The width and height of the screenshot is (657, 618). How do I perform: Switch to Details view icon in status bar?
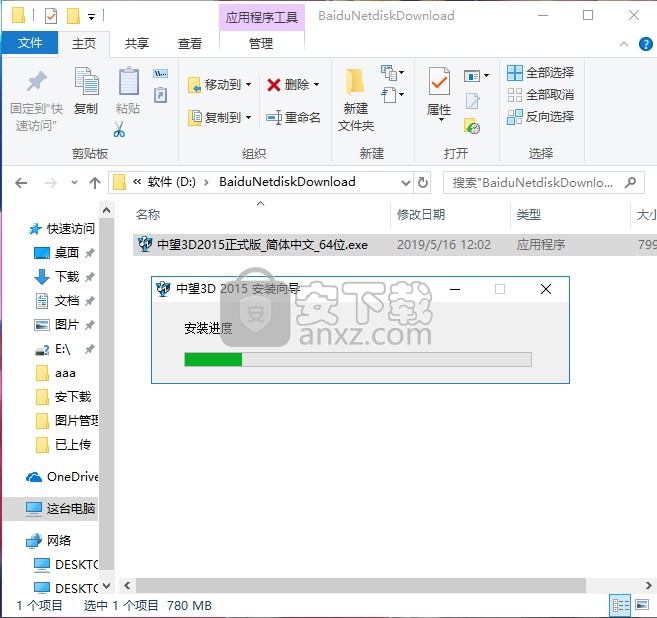[x=621, y=605]
